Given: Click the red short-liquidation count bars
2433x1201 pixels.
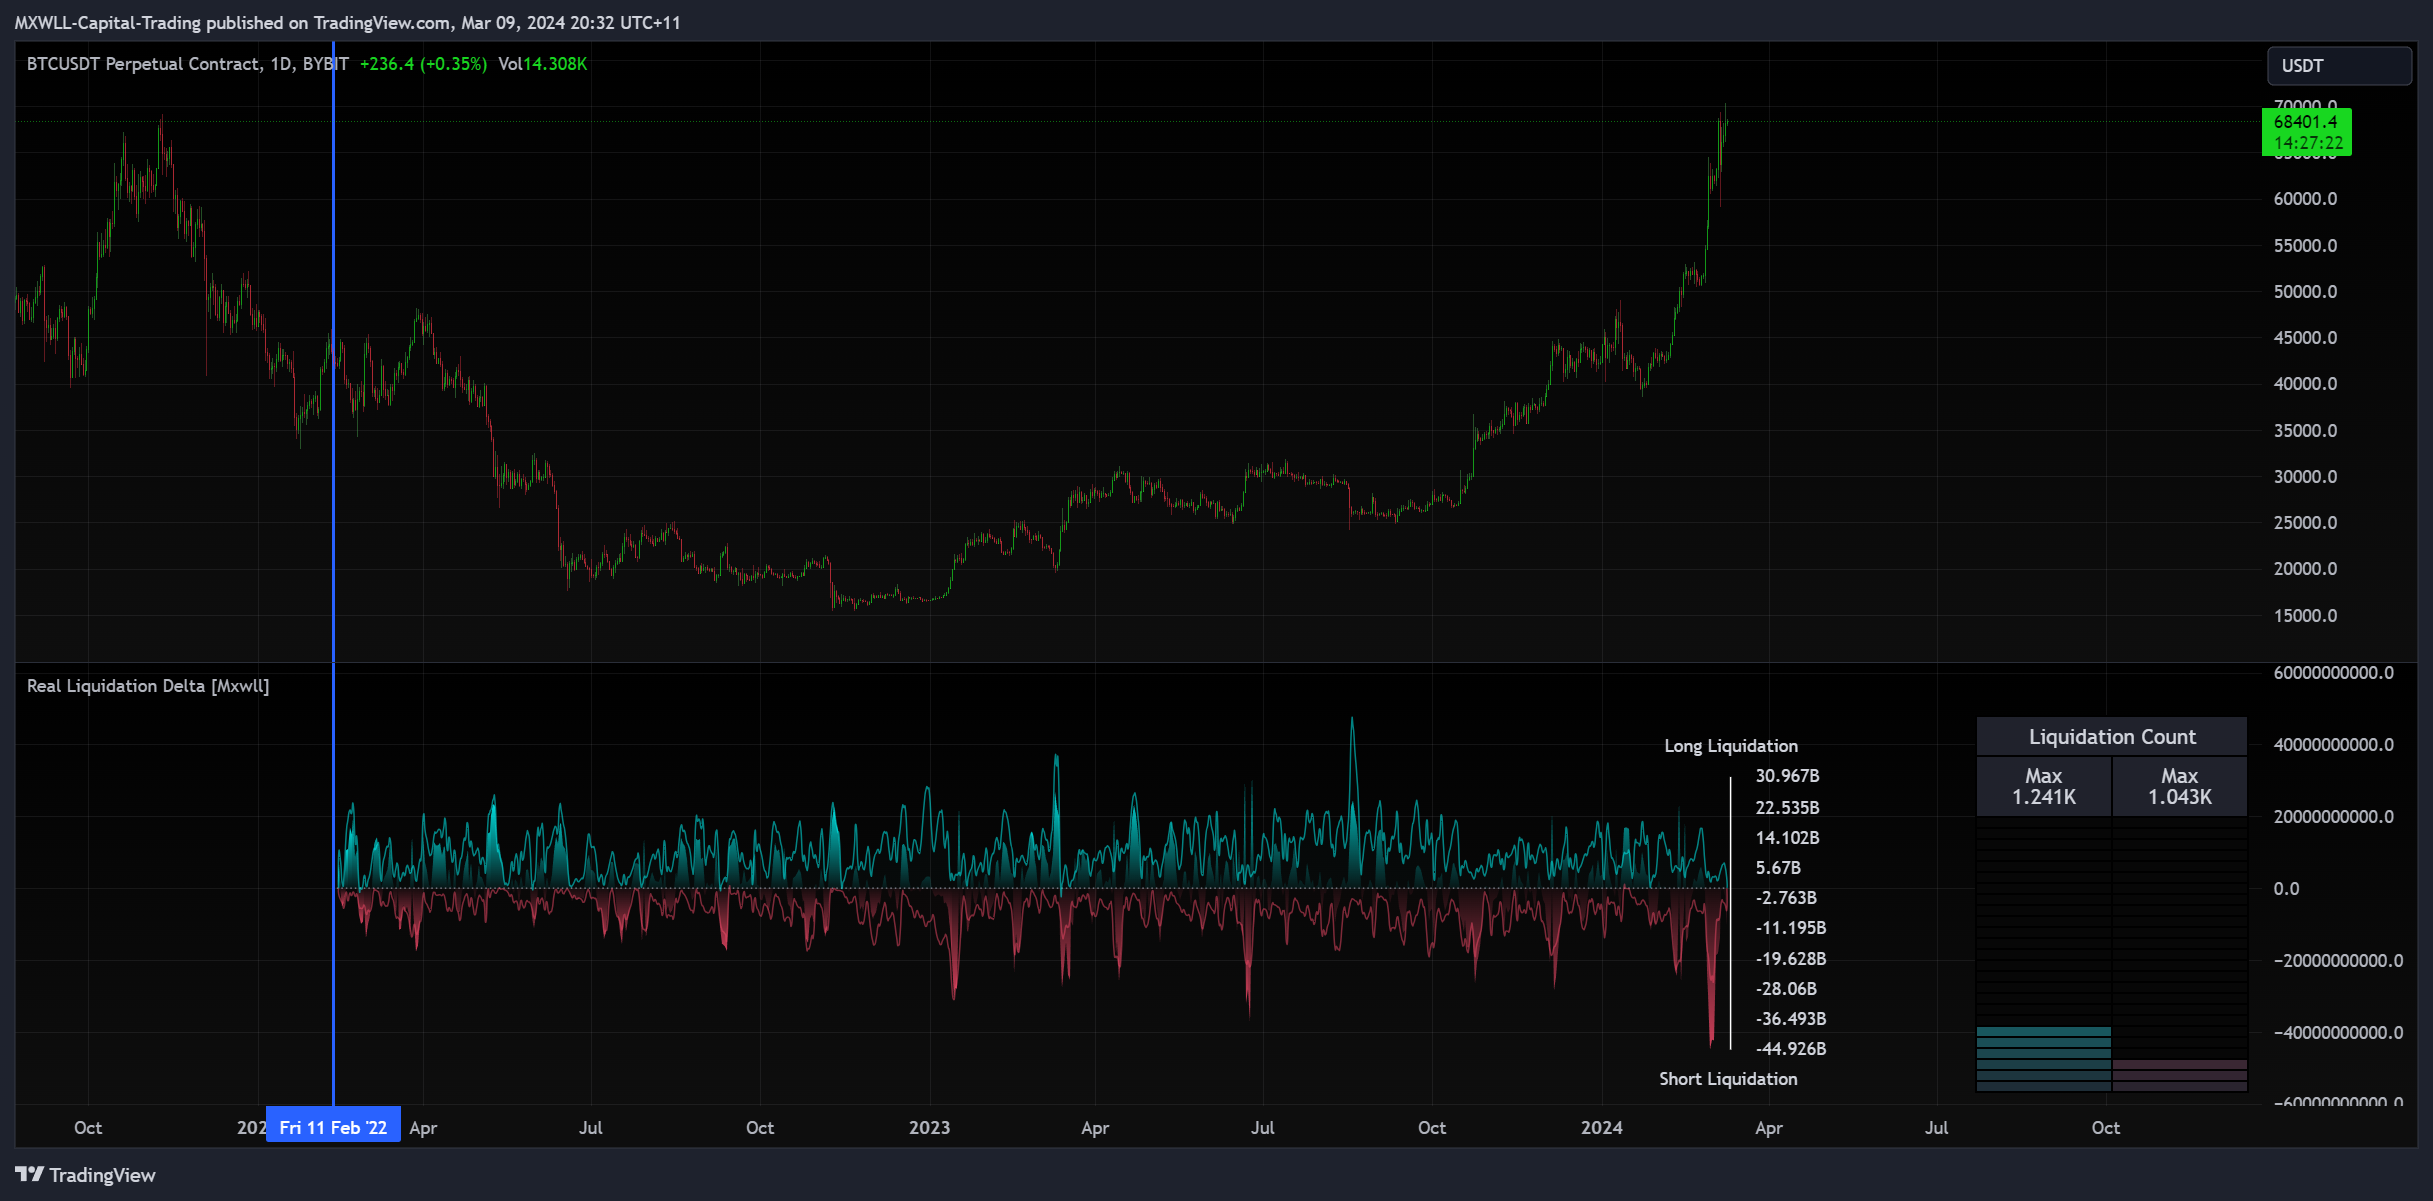Looking at the screenshot, I should point(2180,1076).
